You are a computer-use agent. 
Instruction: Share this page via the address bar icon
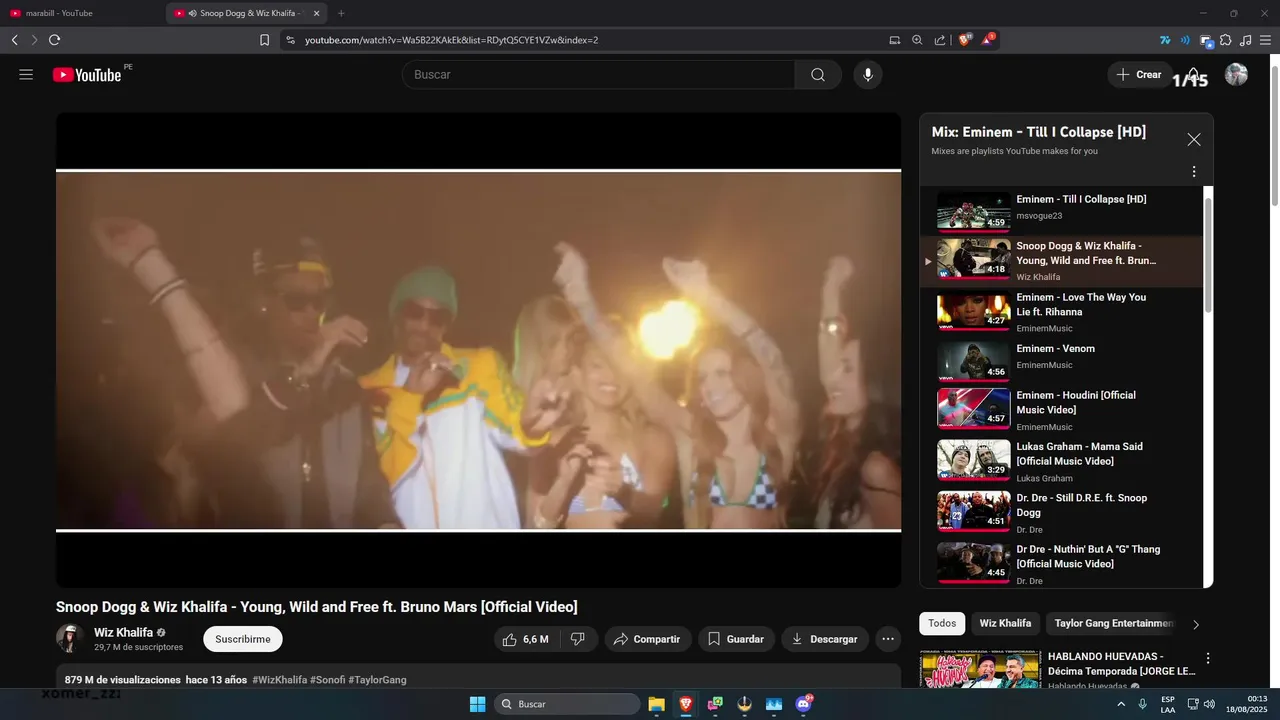click(940, 40)
